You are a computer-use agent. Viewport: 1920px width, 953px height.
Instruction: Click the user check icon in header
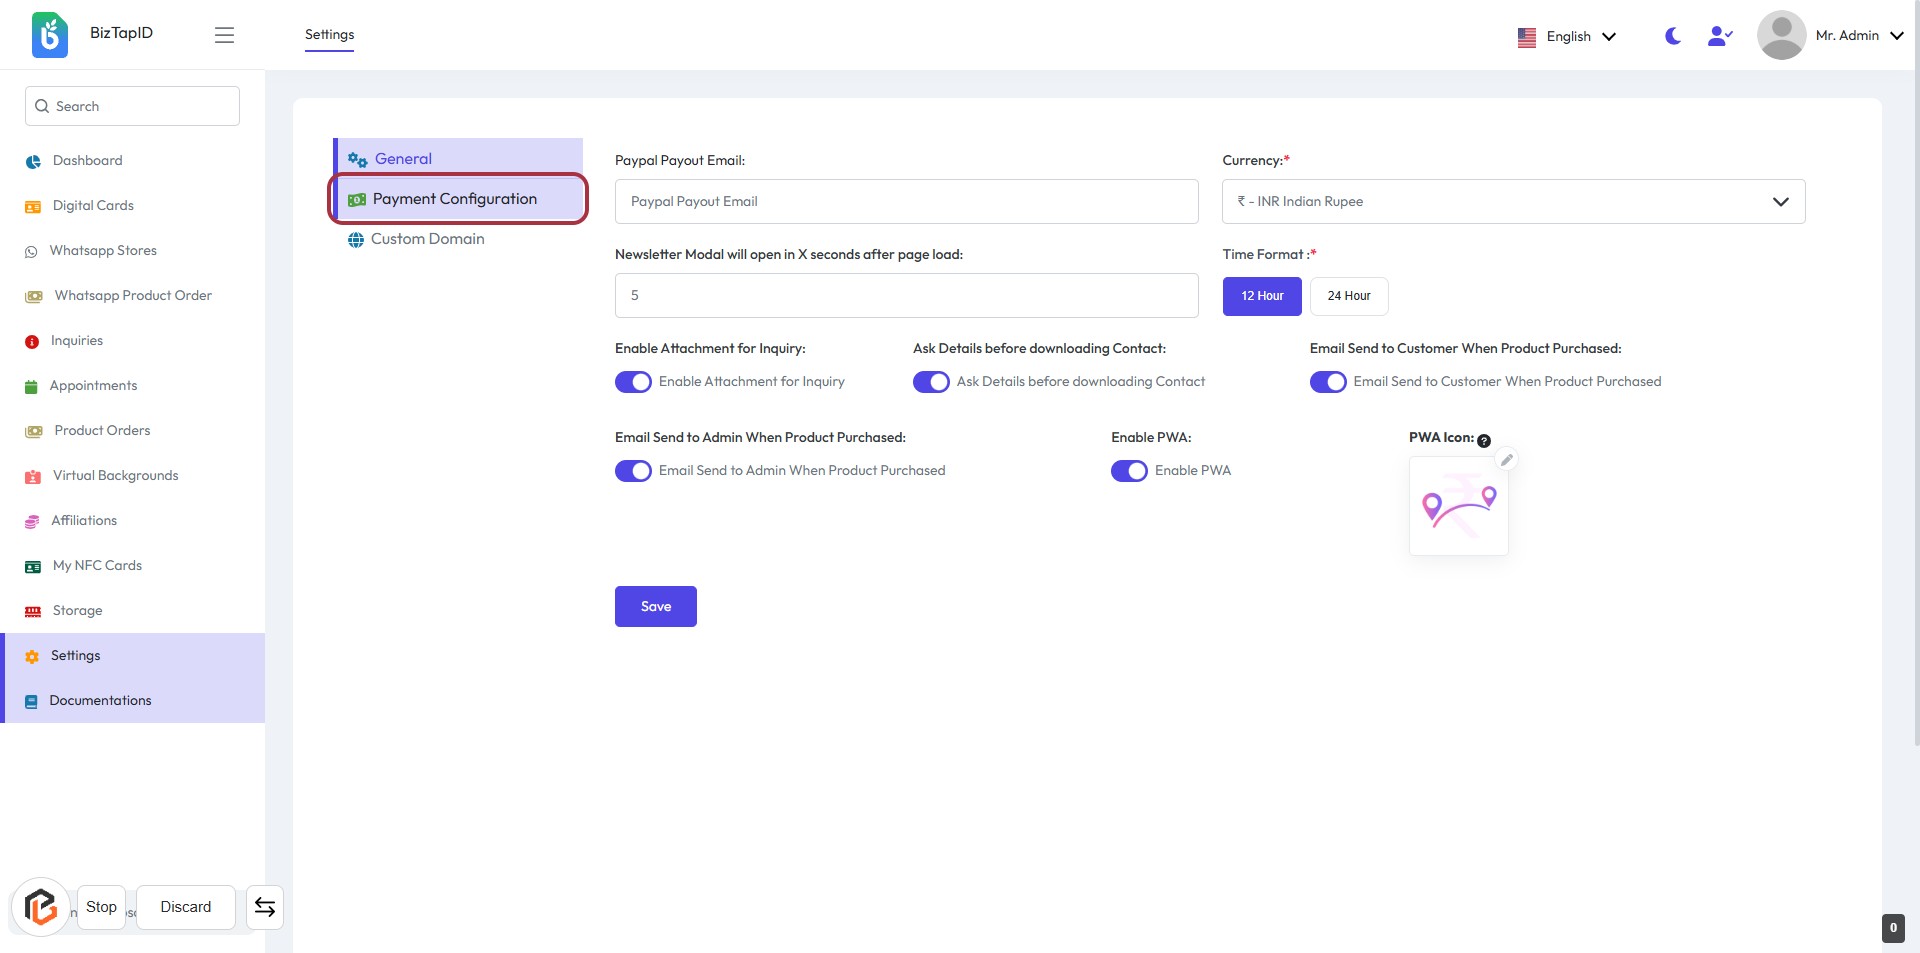pyautogui.click(x=1719, y=36)
